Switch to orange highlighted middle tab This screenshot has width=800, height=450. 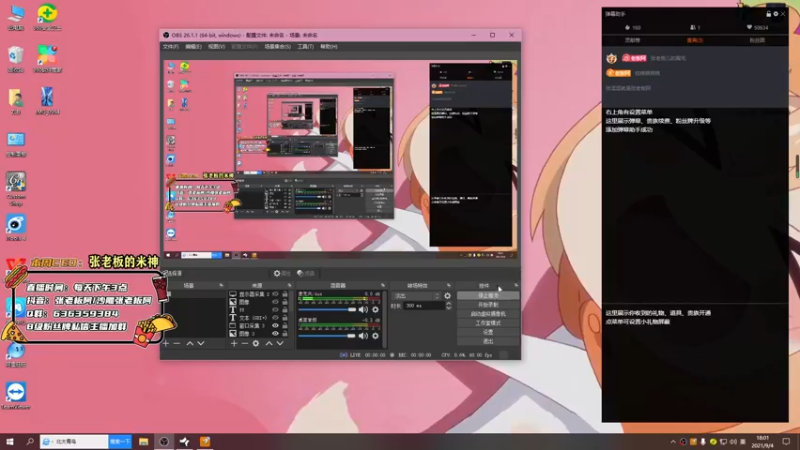point(694,40)
